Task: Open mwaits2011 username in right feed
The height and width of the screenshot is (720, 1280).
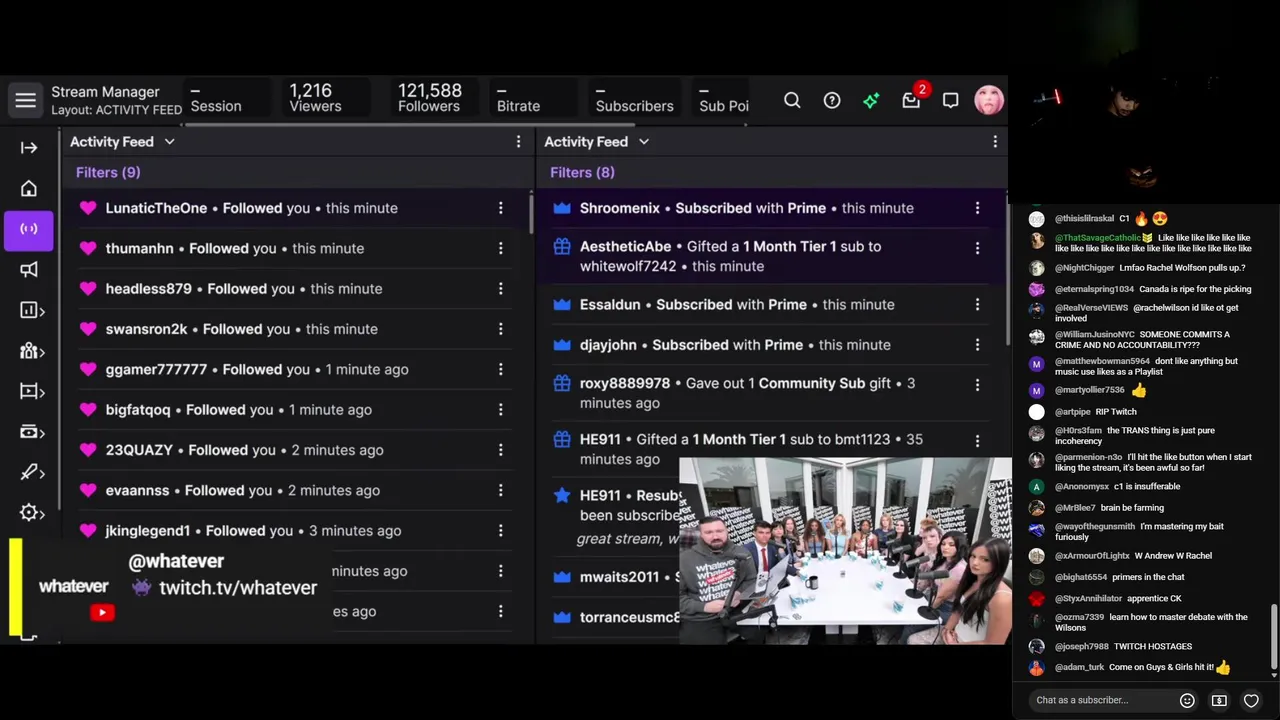Action: tap(620, 577)
